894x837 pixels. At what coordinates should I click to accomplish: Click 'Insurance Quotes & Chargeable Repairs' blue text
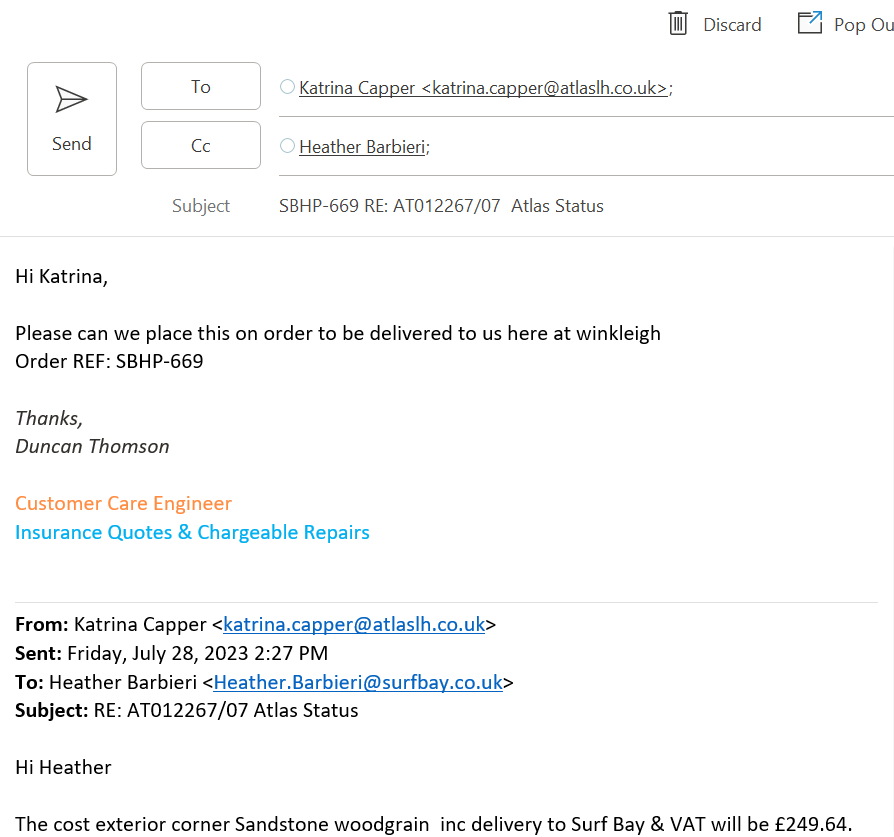(192, 533)
